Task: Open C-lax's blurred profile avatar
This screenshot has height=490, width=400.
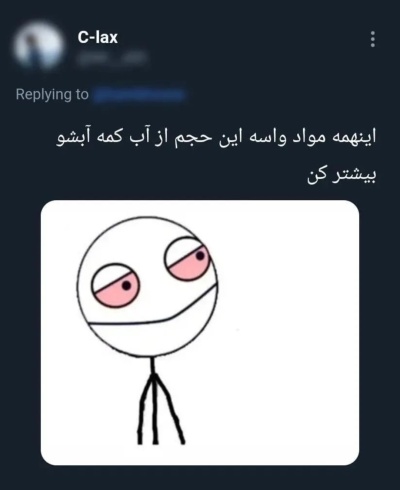Action: pyautogui.click(x=38, y=46)
